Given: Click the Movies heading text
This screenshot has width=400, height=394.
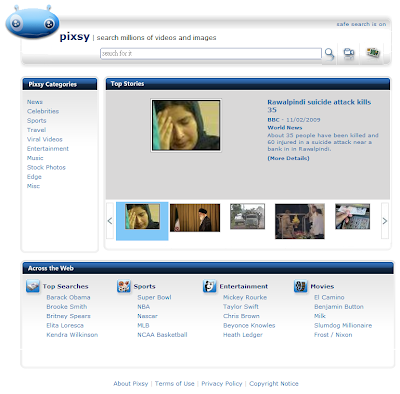Looking at the screenshot, I should pyautogui.click(x=322, y=286).
